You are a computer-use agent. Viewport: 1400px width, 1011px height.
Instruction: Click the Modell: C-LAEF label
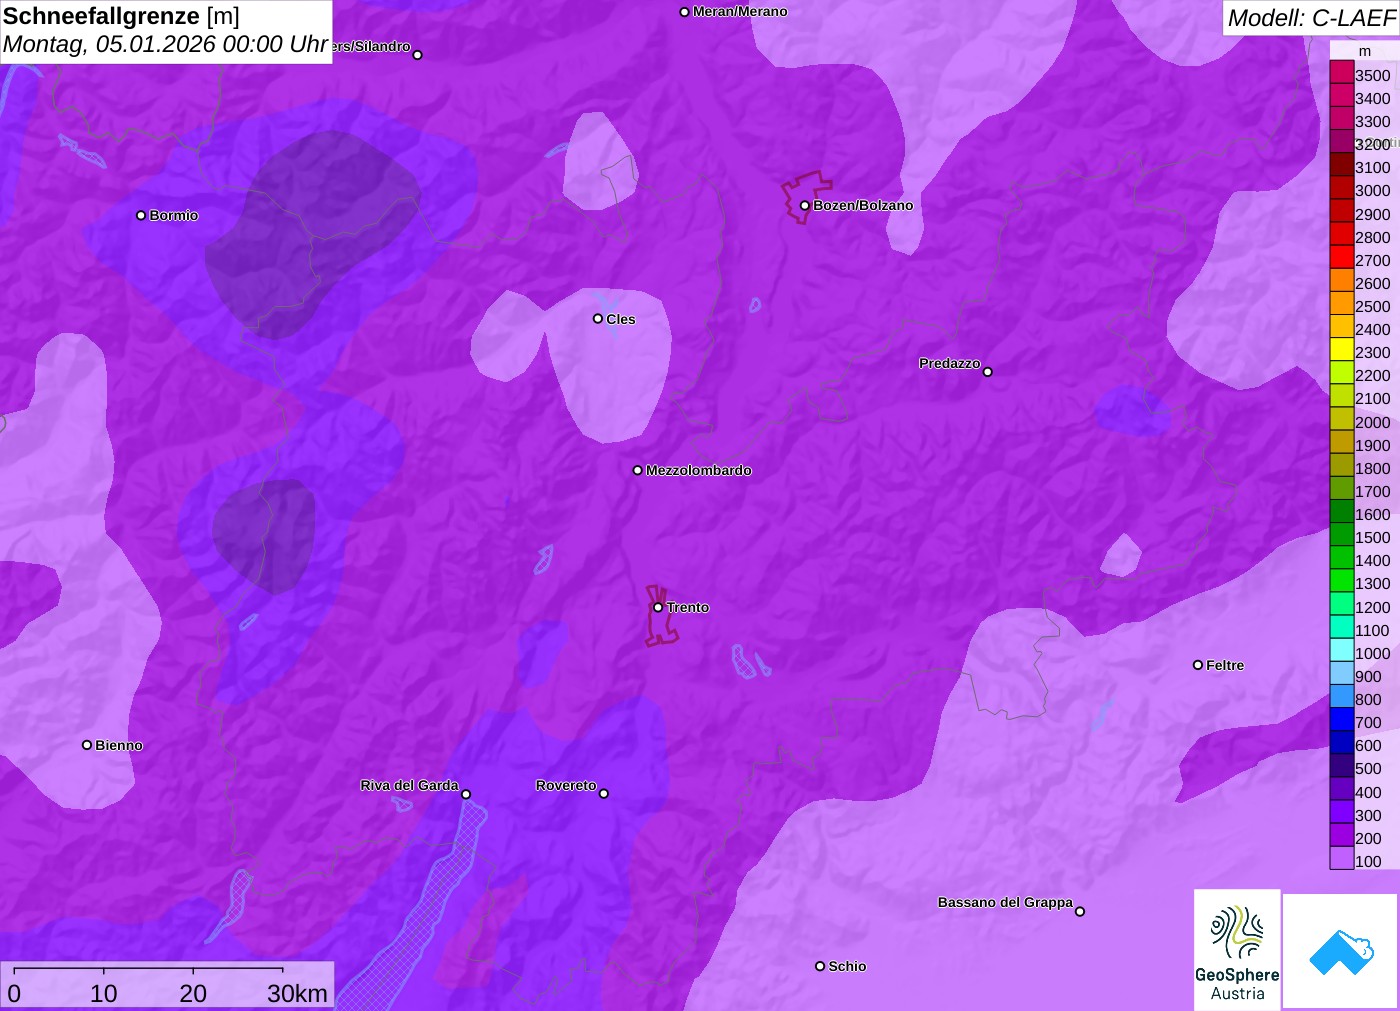pyautogui.click(x=1311, y=18)
